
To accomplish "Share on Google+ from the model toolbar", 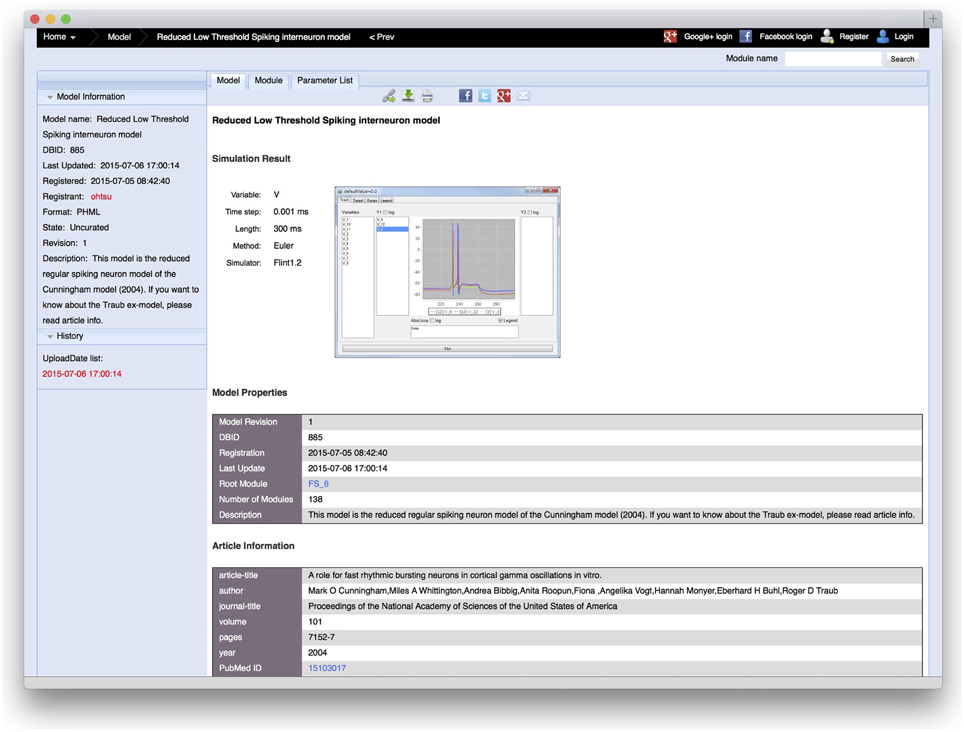I will [x=504, y=96].
